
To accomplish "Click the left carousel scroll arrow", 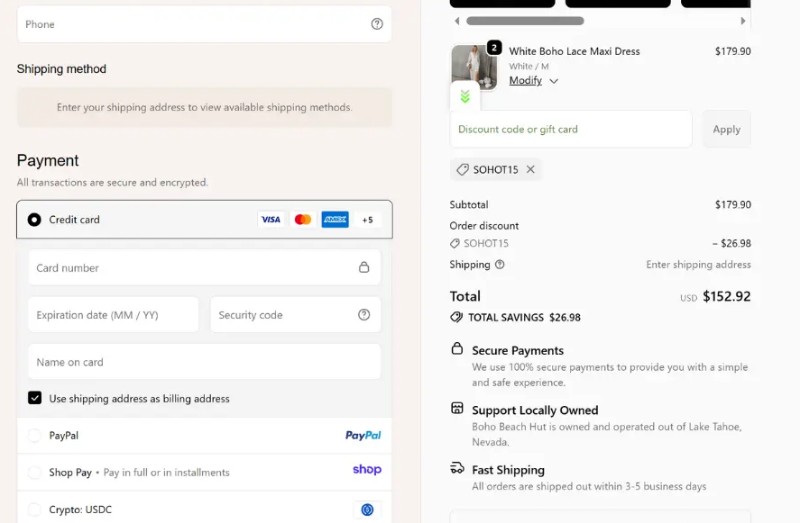I will coord(457,21).
